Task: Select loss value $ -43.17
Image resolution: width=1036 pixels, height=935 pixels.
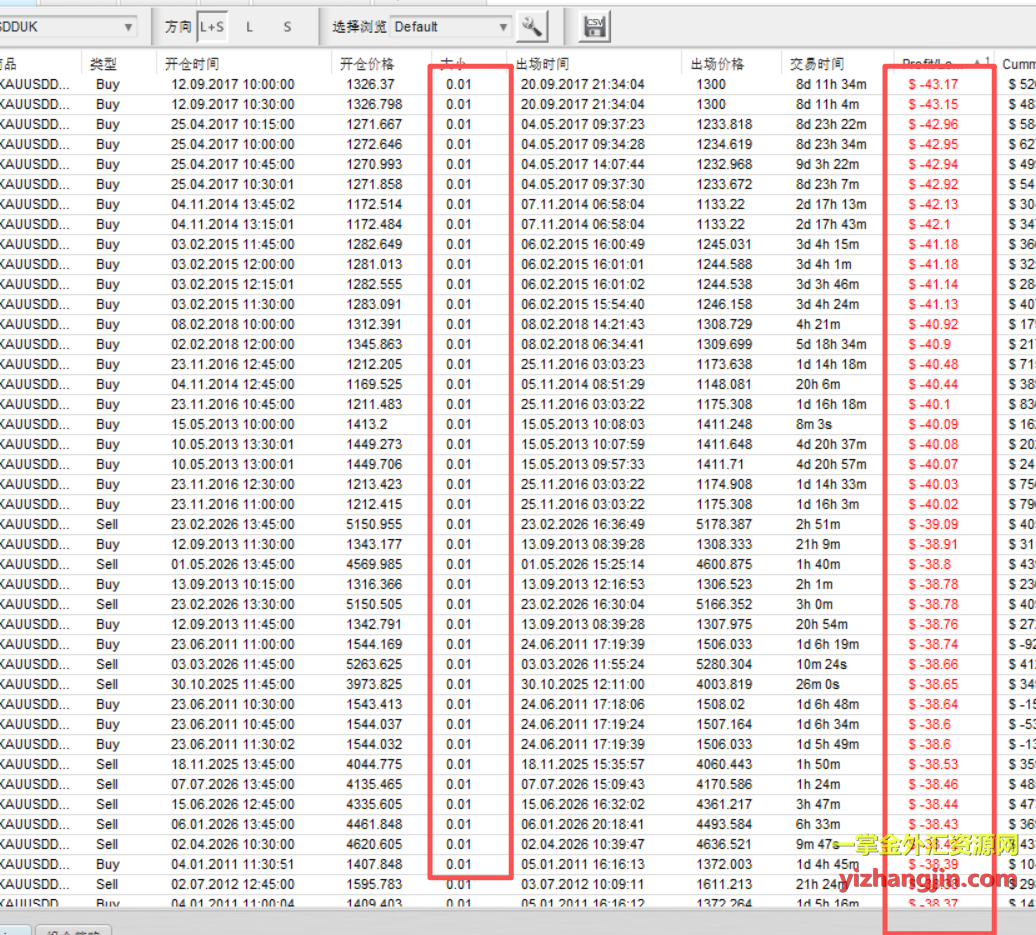Action: tap(933, 85)
